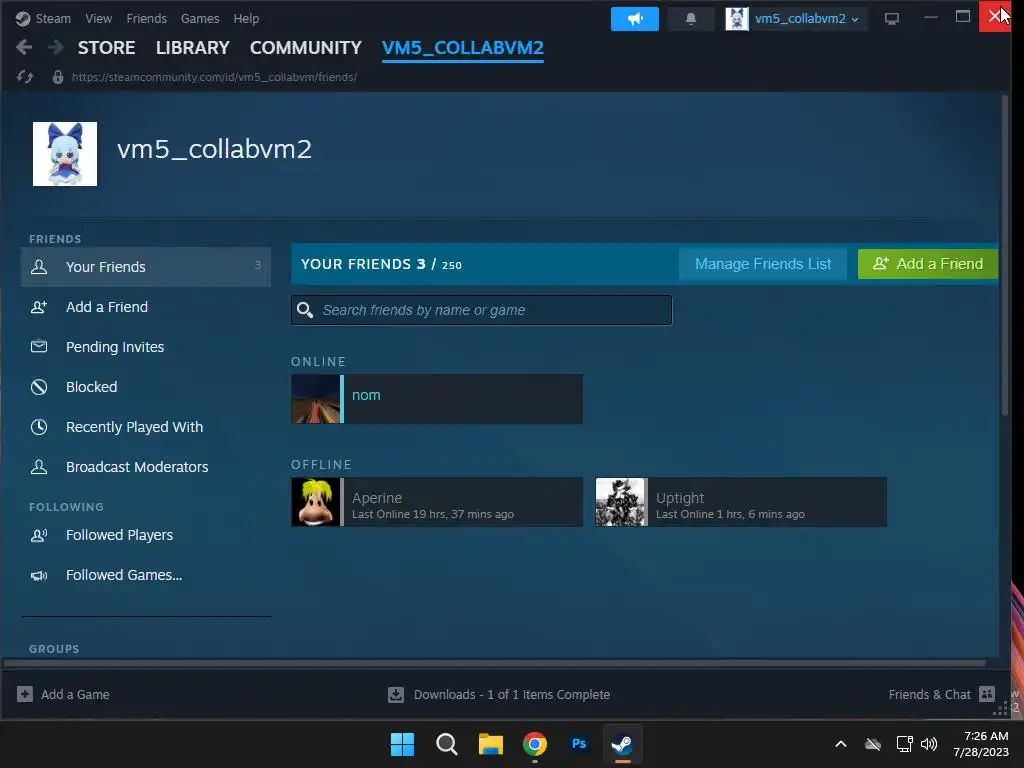Open the Help menu
This screenshot has height=768, width=1024.
coord(246,18)
